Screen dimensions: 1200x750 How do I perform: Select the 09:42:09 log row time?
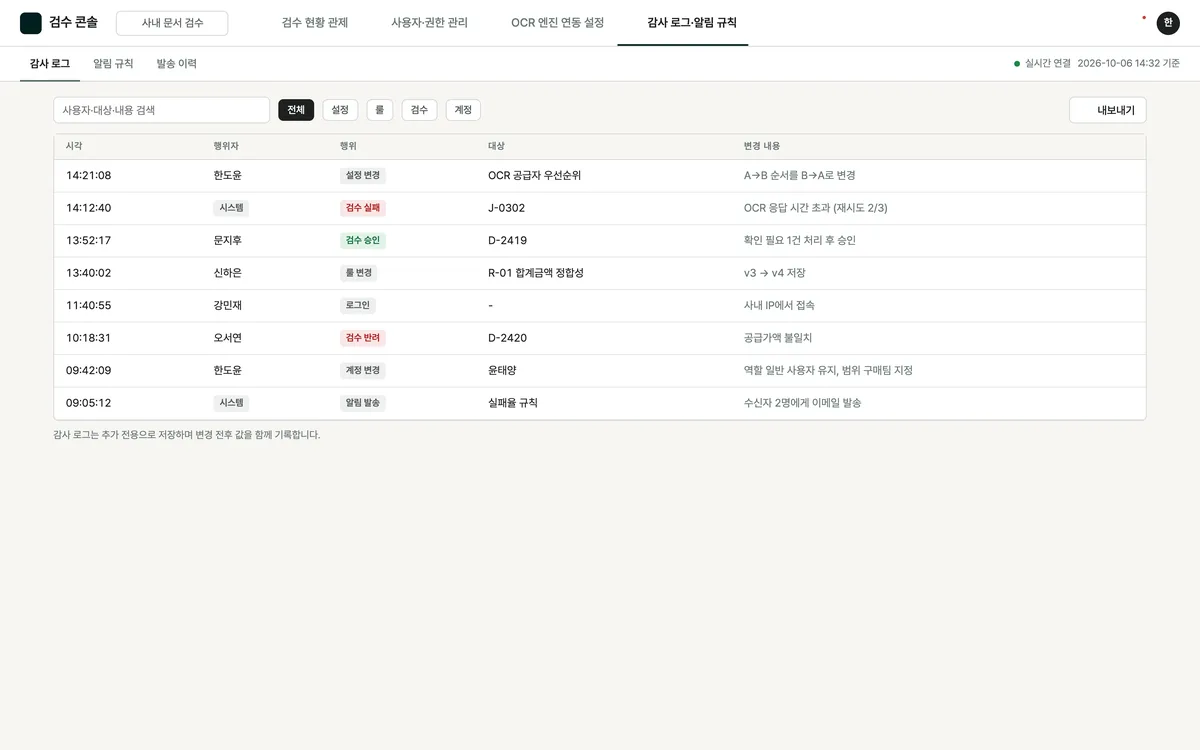click(89, 370)
